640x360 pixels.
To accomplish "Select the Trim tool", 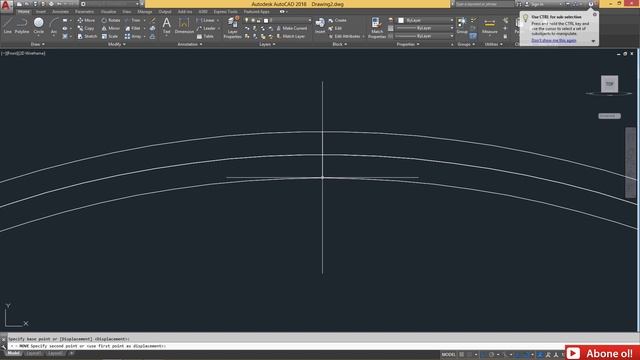I will (133, 20).
